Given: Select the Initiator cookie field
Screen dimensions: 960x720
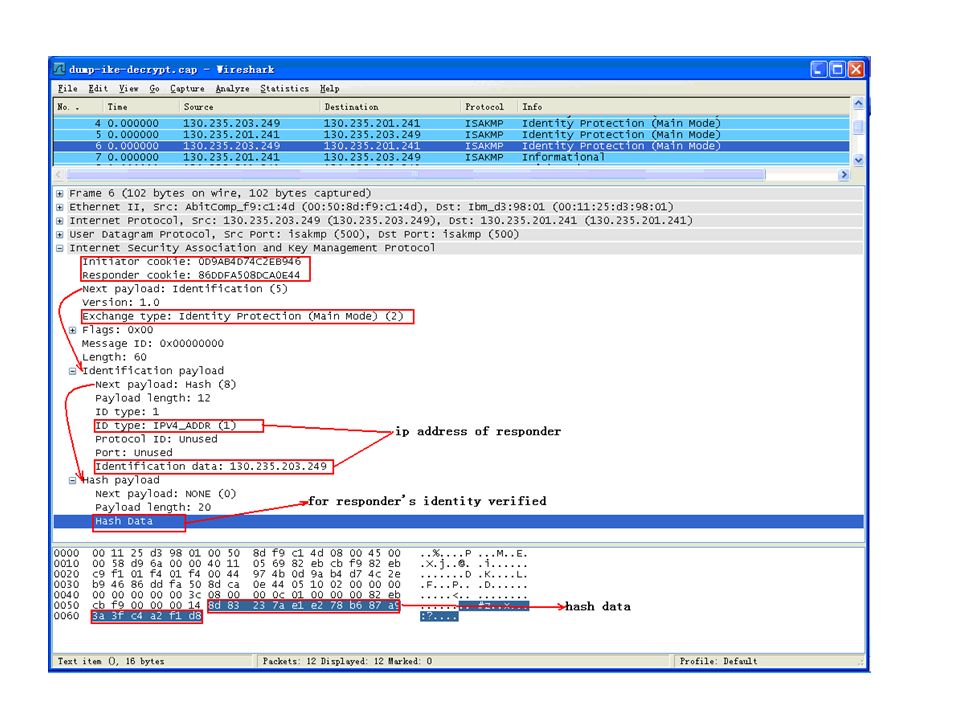Looking at the screenshot, I should coord(192,262).
